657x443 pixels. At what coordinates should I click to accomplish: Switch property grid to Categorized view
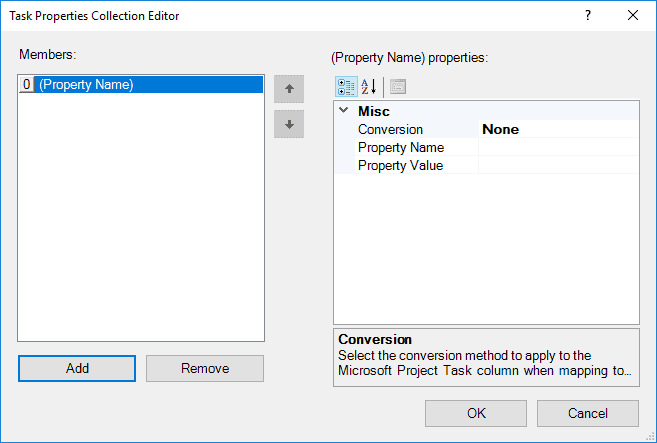click(x=347, y=87)
